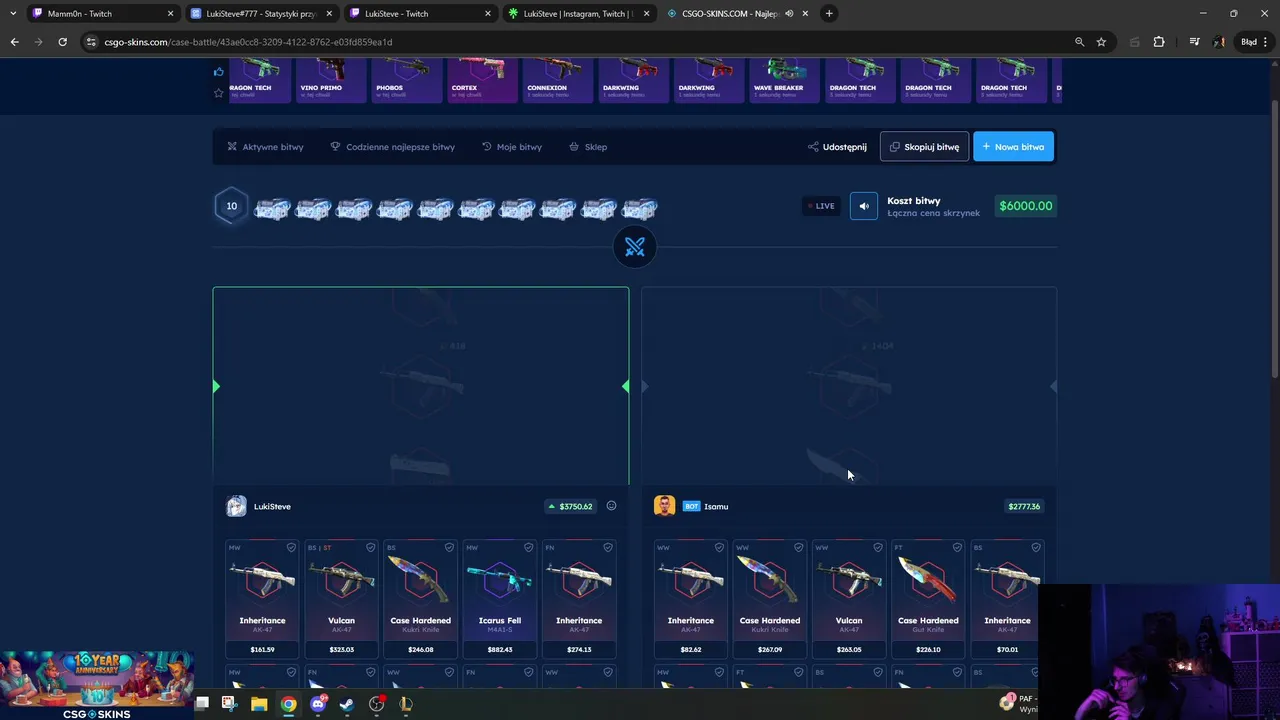Click the shield icon on Isamu's $82.62 Inheritance
This screenshot has height=720, width=1280.
719,548
